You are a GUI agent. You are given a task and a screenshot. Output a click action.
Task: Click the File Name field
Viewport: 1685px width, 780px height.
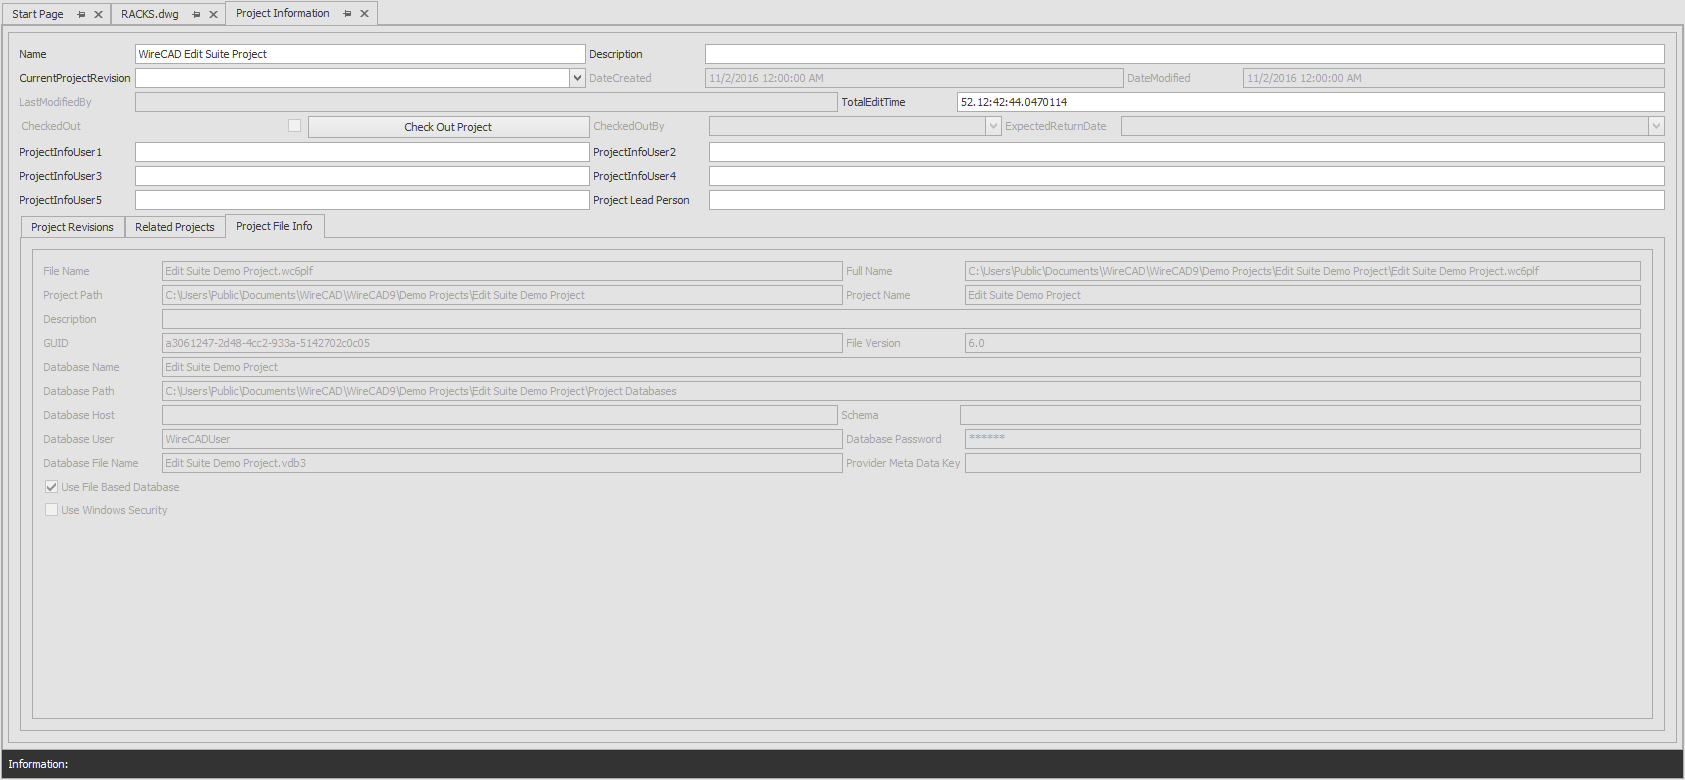pos(502,271)
